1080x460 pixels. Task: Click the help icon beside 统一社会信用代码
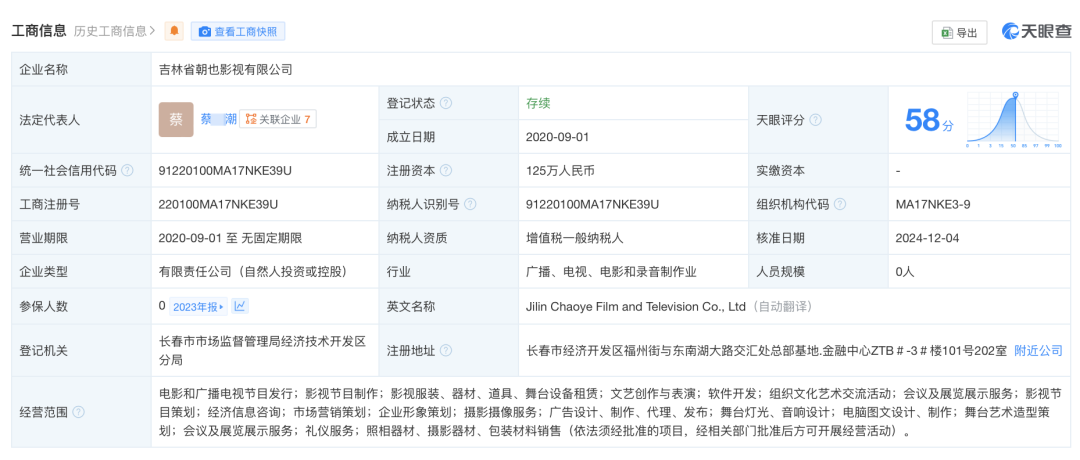pyautogui.click(x=127, y=171)
